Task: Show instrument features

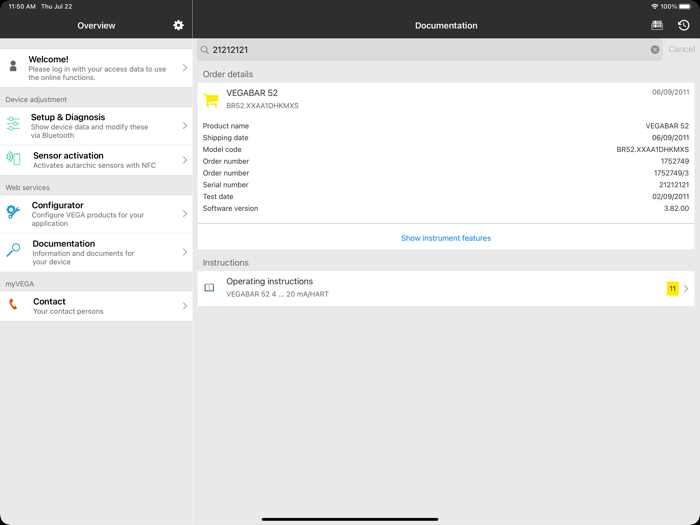Action: point(446,238)
